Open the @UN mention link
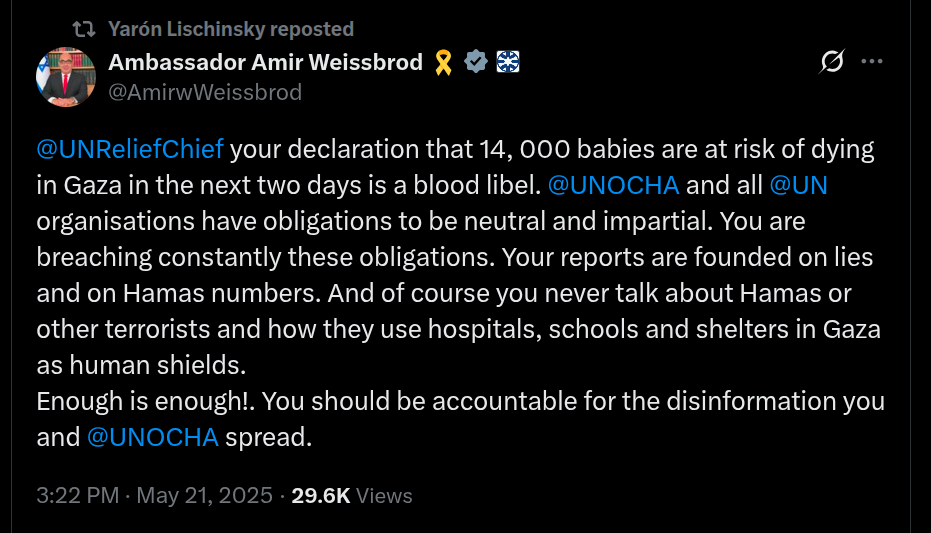Viewport: 931px width, 533px height. 798,185
